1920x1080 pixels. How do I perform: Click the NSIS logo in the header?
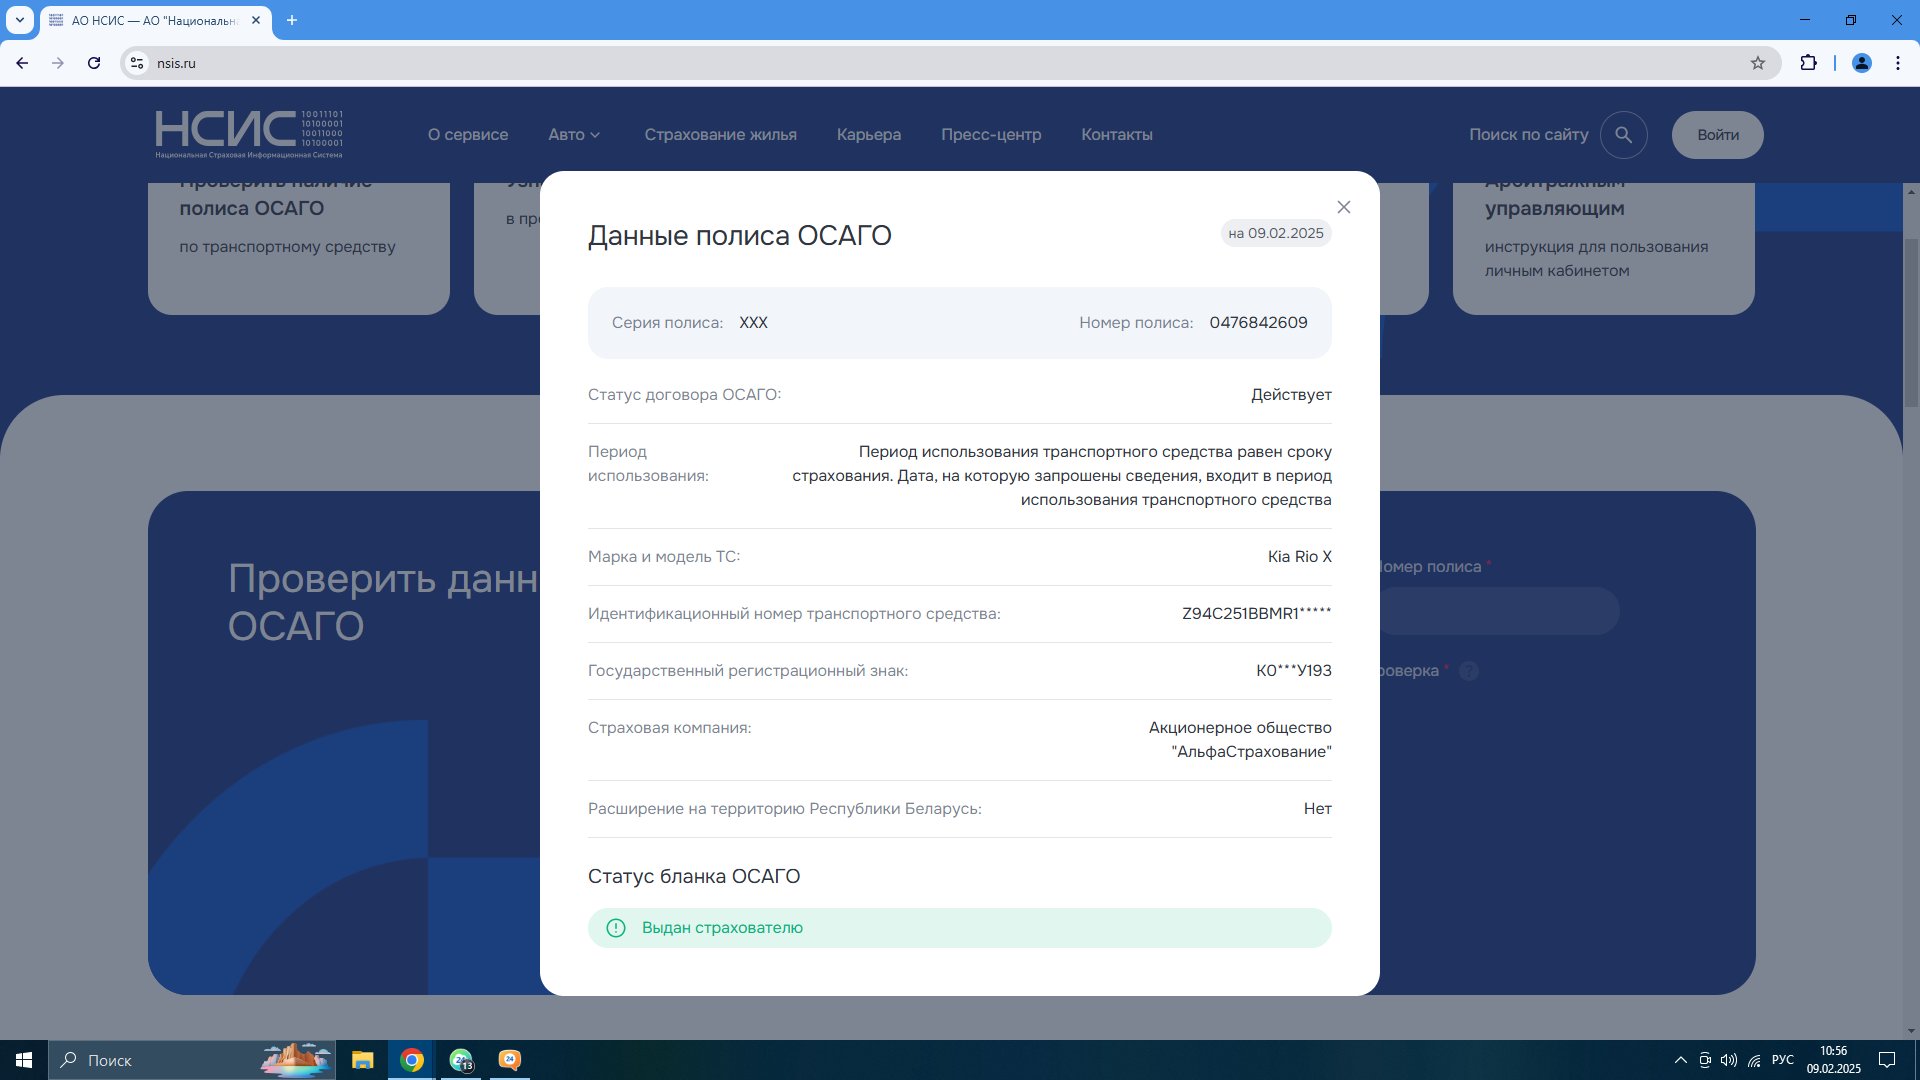pos(249,134)
